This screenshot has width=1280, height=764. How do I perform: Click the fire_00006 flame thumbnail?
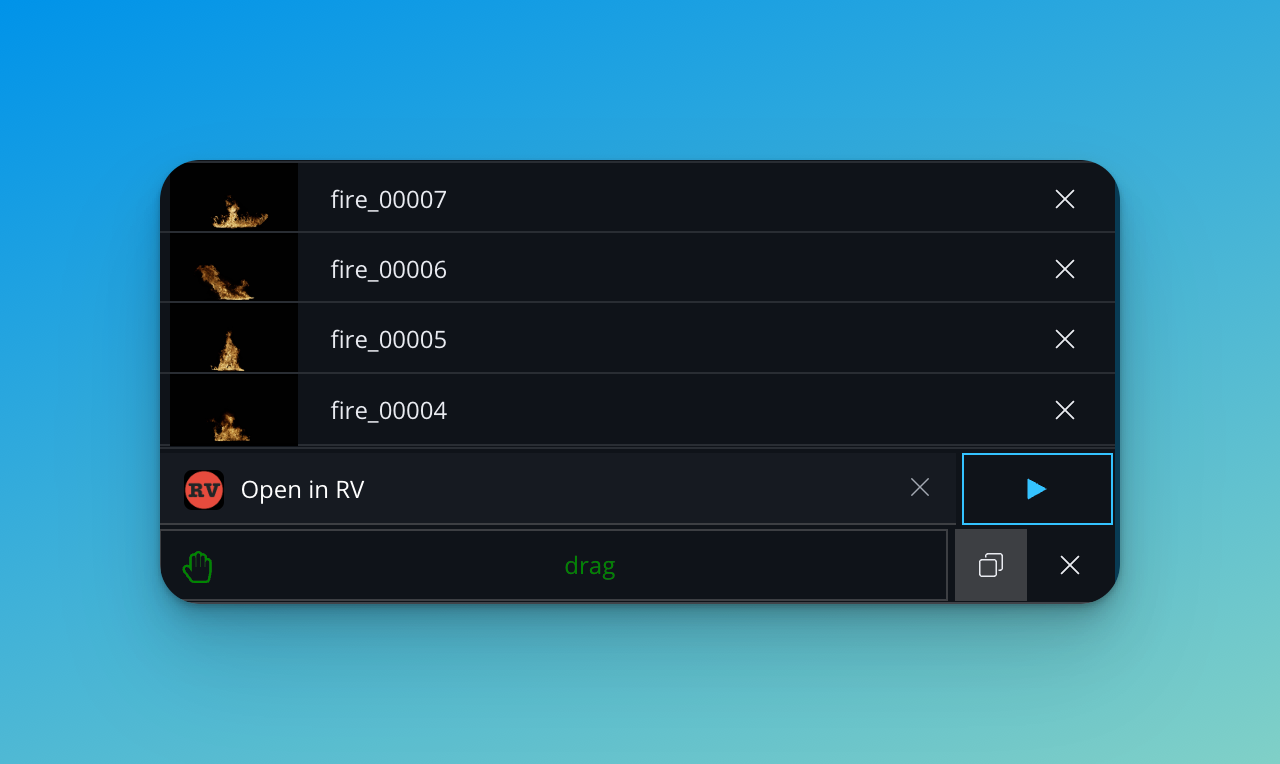[x=232, y=269]
